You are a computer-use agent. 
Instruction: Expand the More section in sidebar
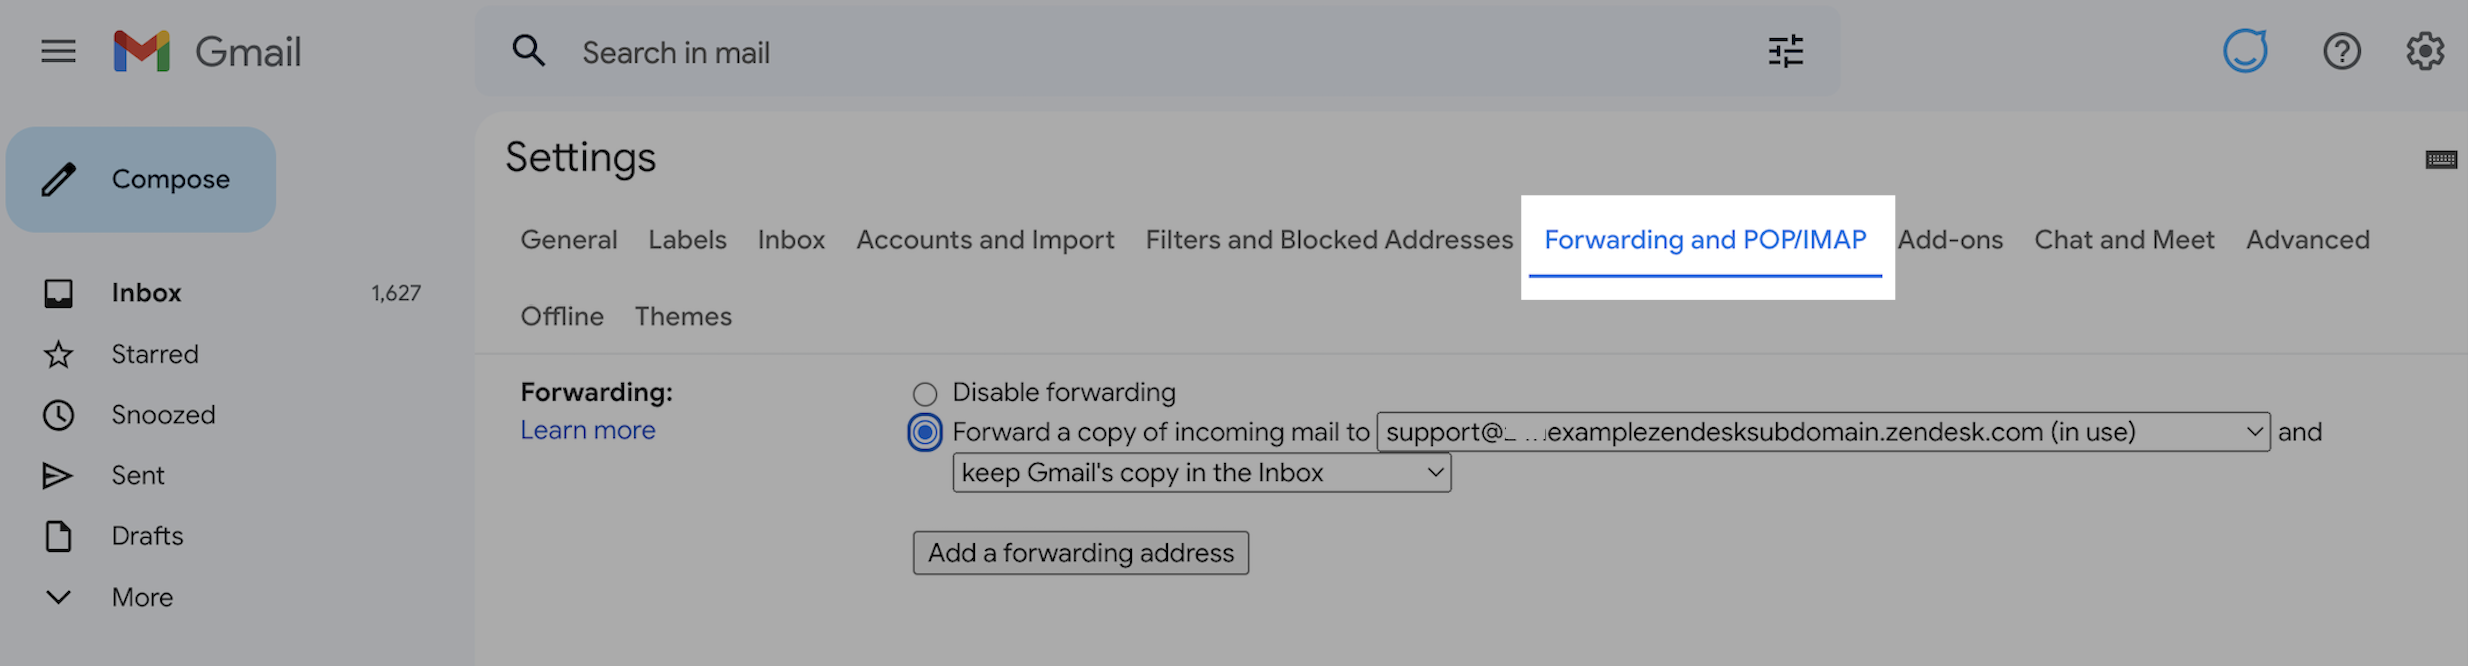pyautogui.click(x=58, y=596)
